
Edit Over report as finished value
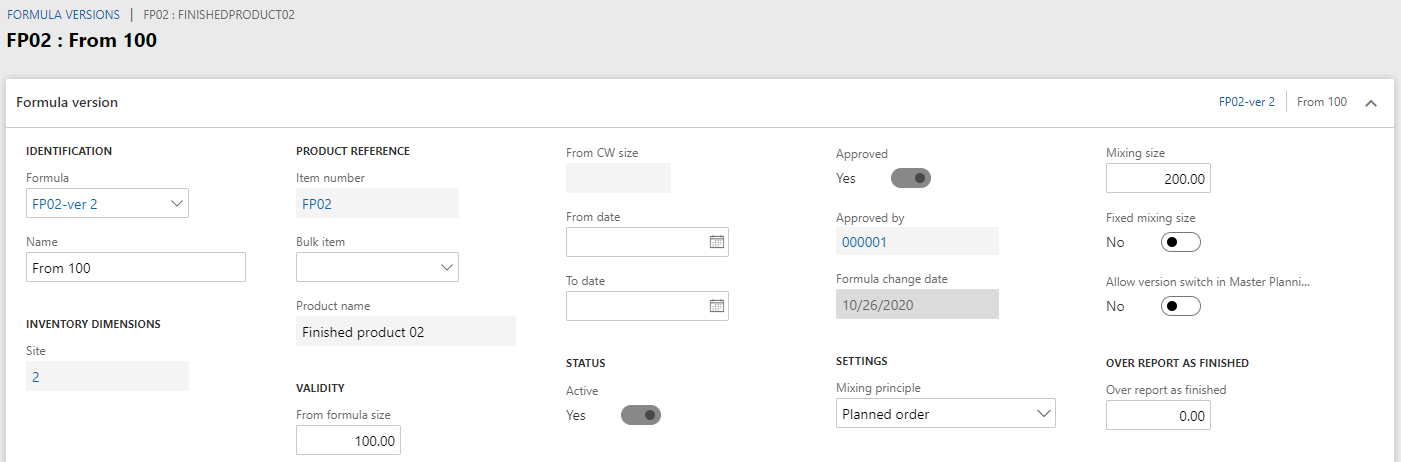pyautogui.click(x=1158, y=415)
